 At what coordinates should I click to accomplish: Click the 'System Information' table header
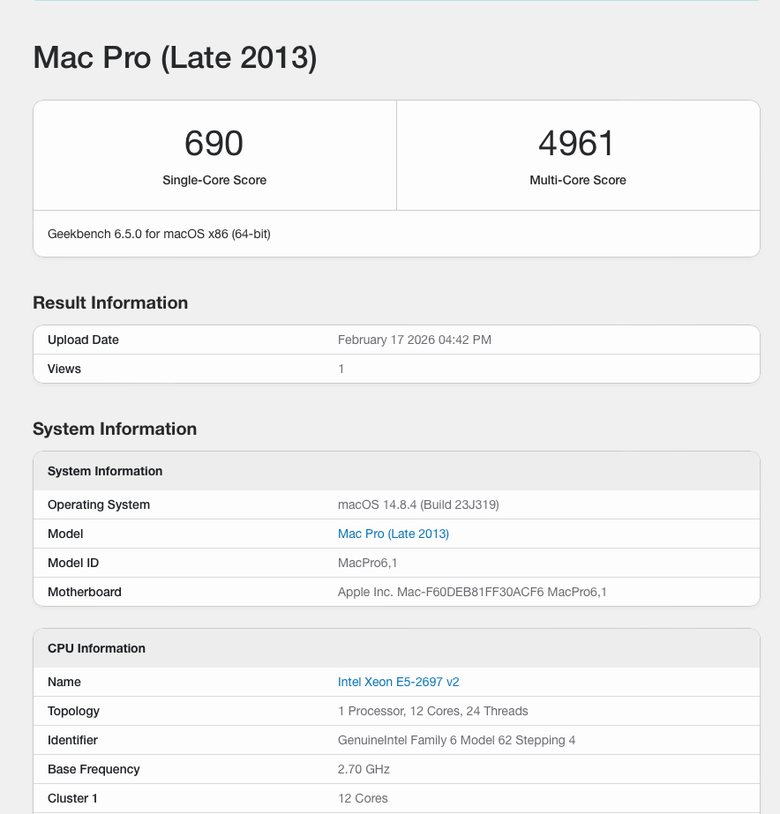point(105,471)
